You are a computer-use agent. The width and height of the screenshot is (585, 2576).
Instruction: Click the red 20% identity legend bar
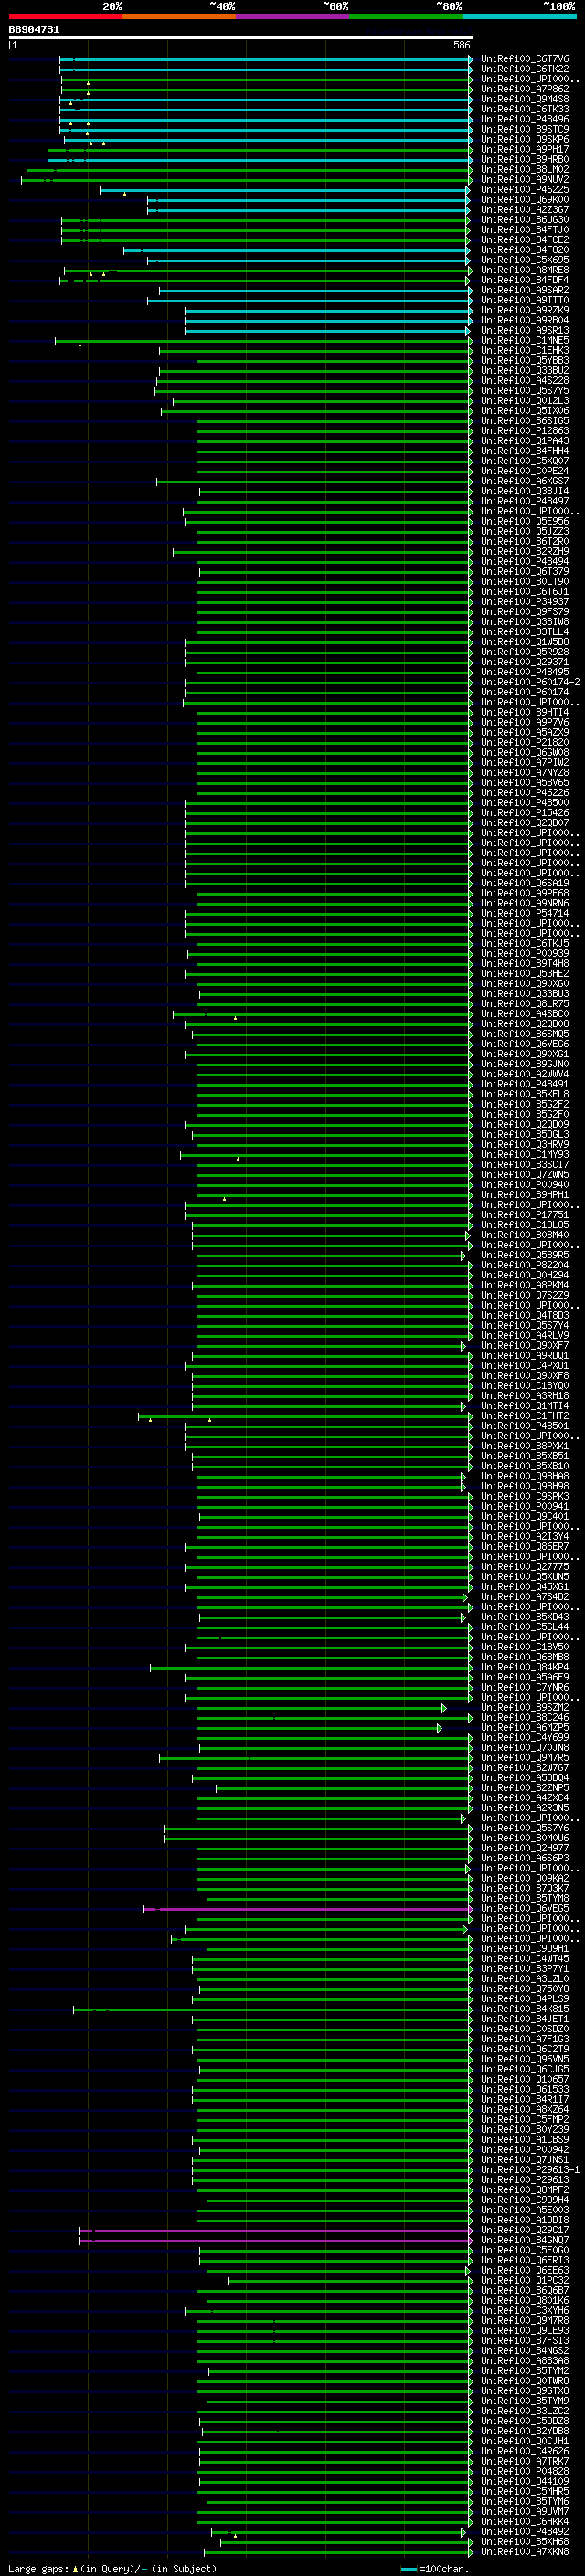point(65,16)
